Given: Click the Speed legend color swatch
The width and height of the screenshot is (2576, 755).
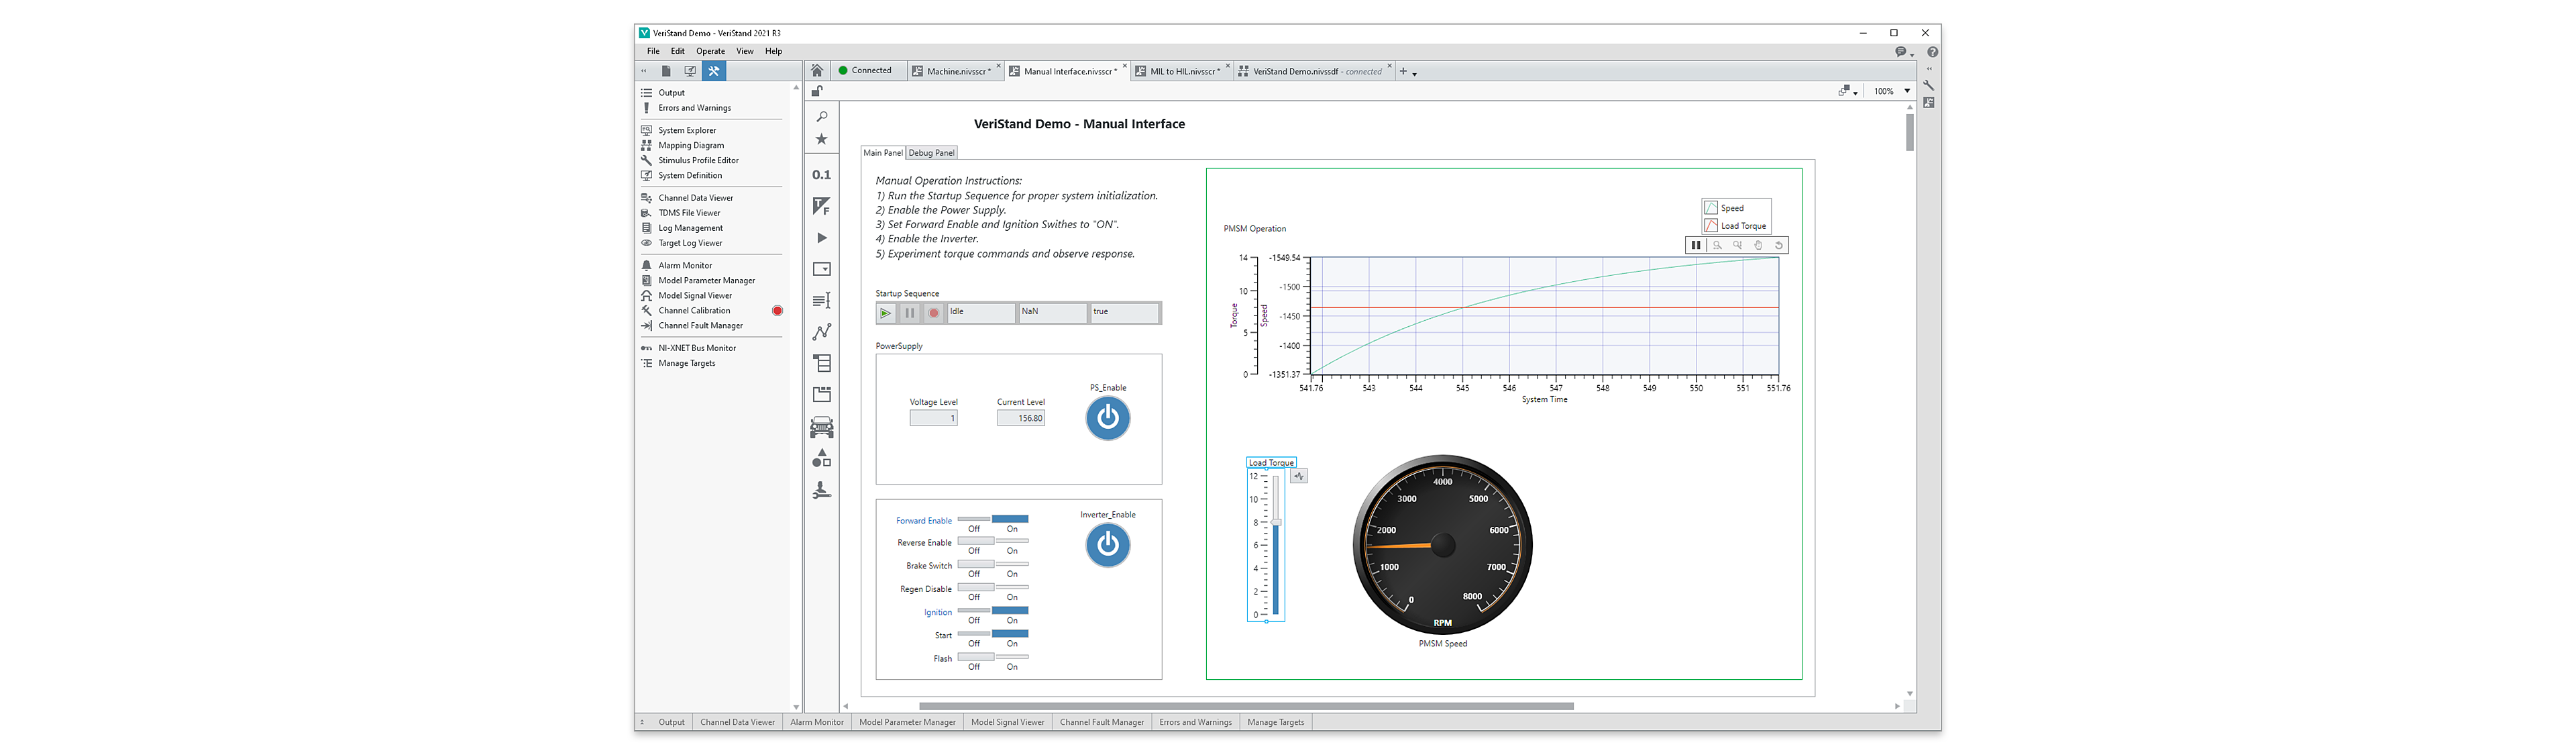Looking at the screenshot, I should 1711,208.
